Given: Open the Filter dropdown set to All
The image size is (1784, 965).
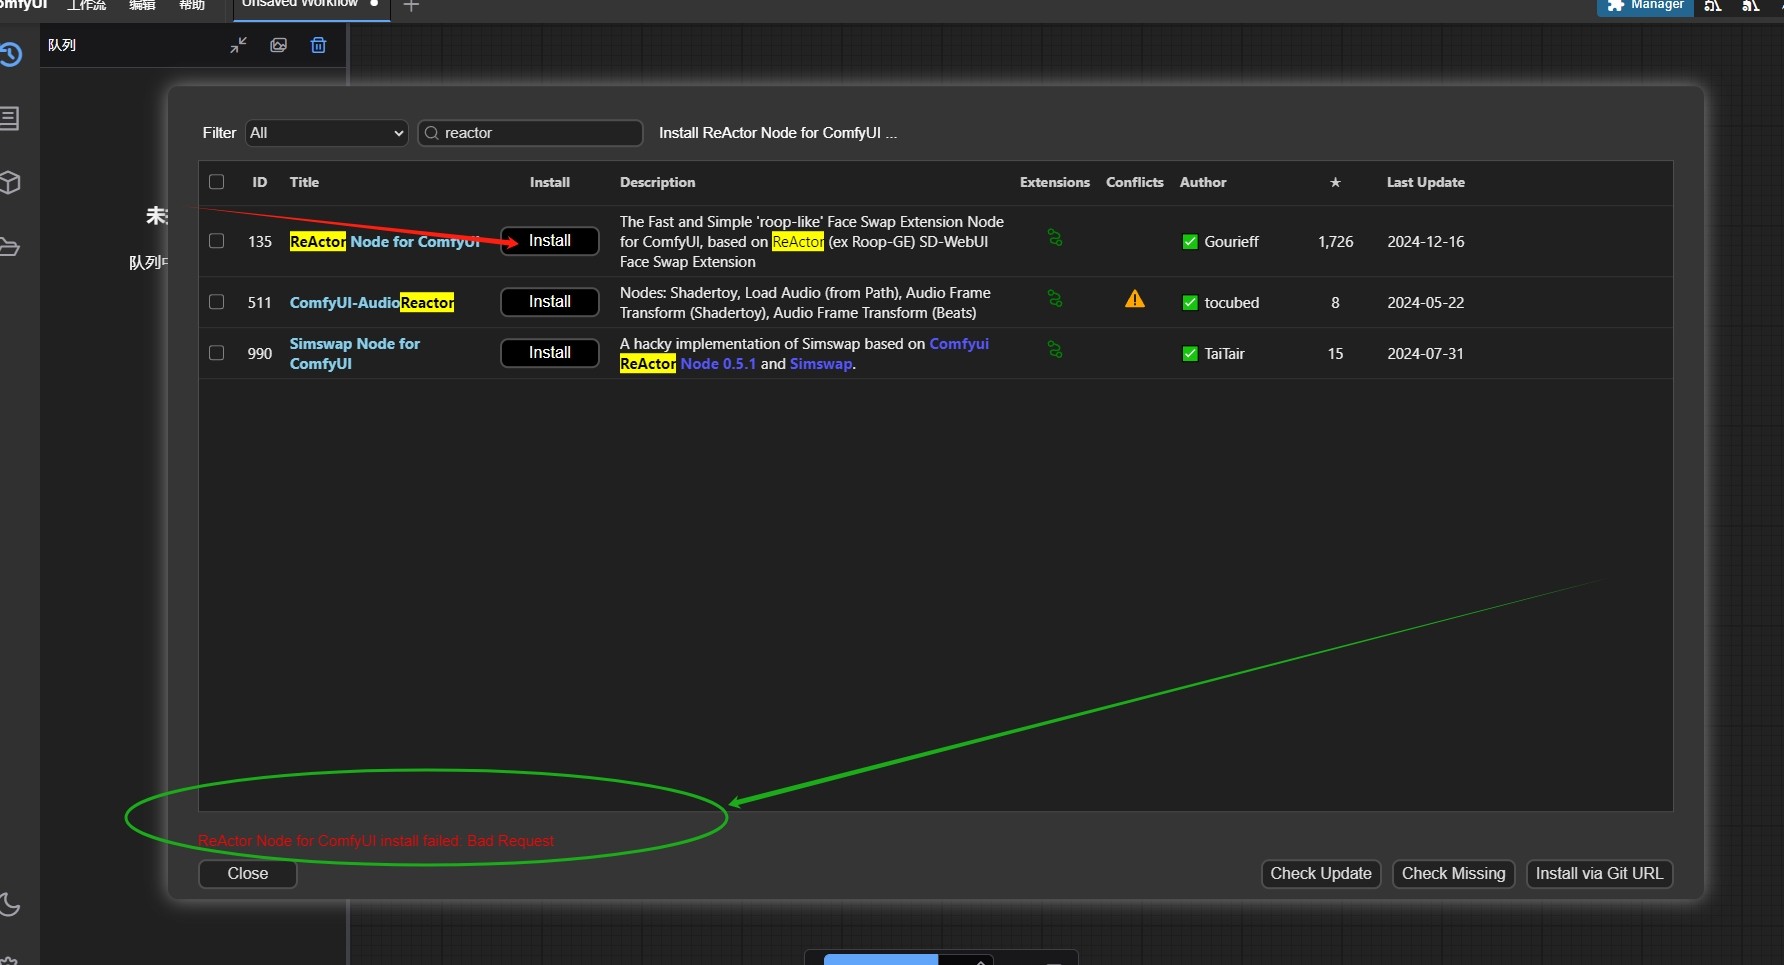Looking at the screenshot, I should (x=327, y=133).
